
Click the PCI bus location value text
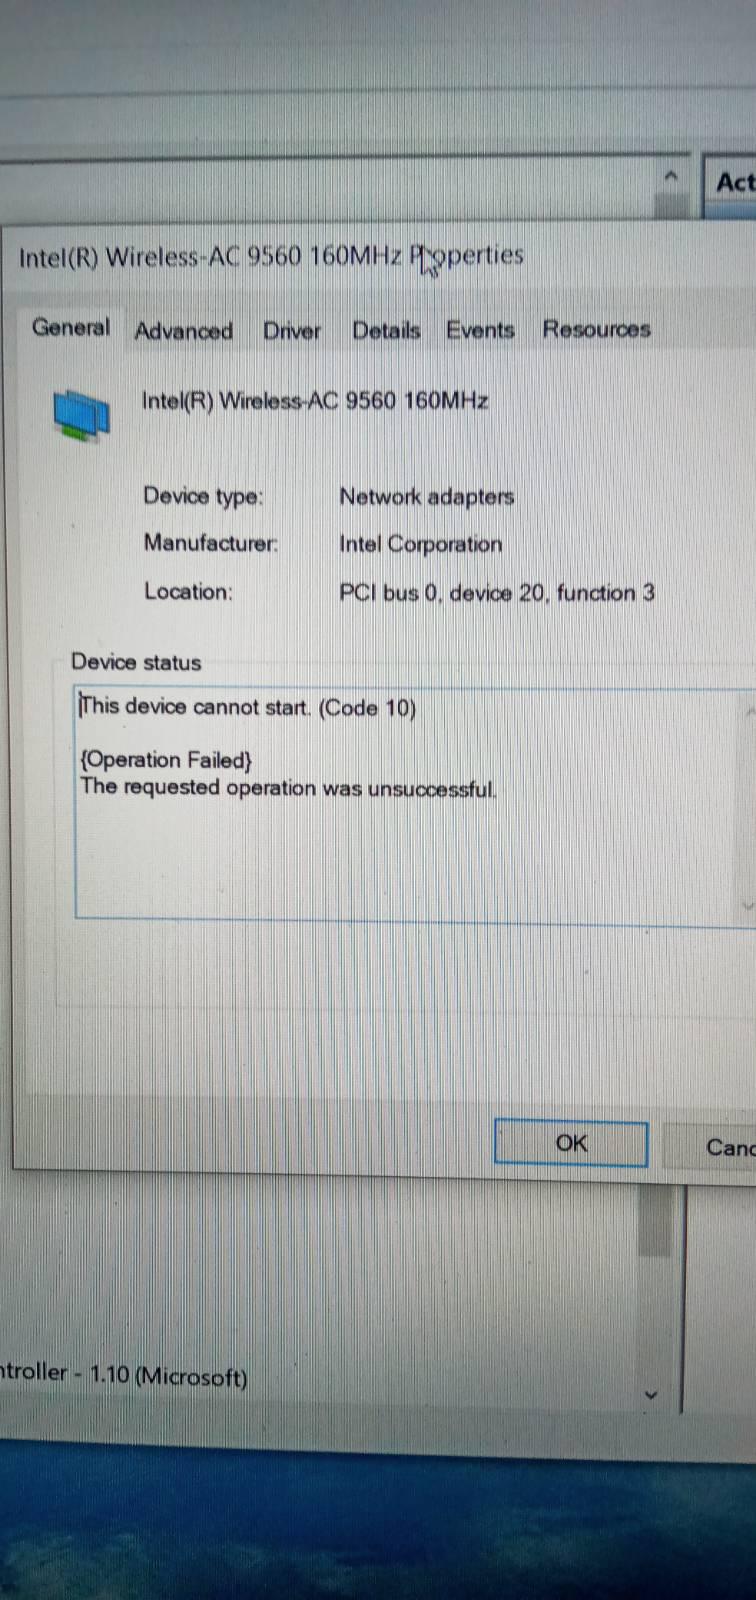[x=497, y=593]
